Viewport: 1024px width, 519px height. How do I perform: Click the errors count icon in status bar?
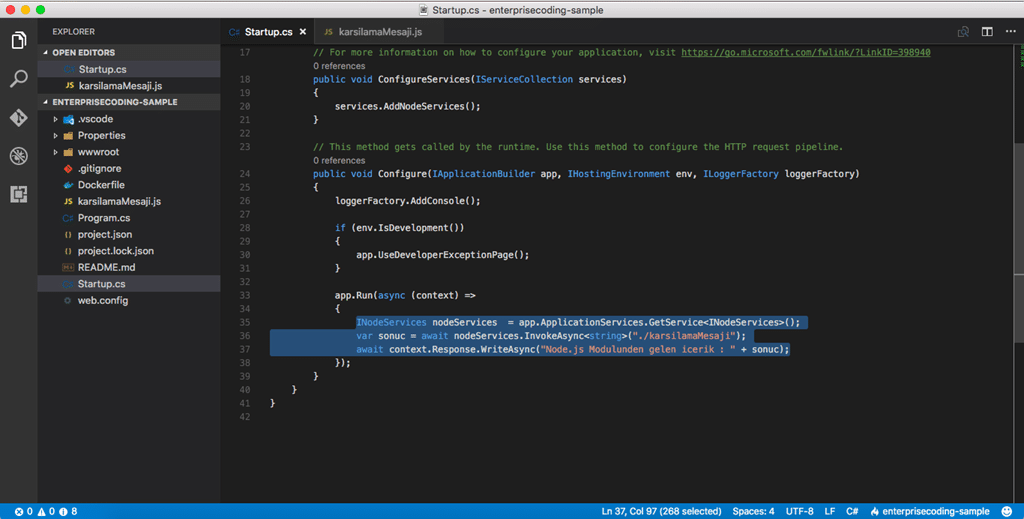tap(19, 511)
